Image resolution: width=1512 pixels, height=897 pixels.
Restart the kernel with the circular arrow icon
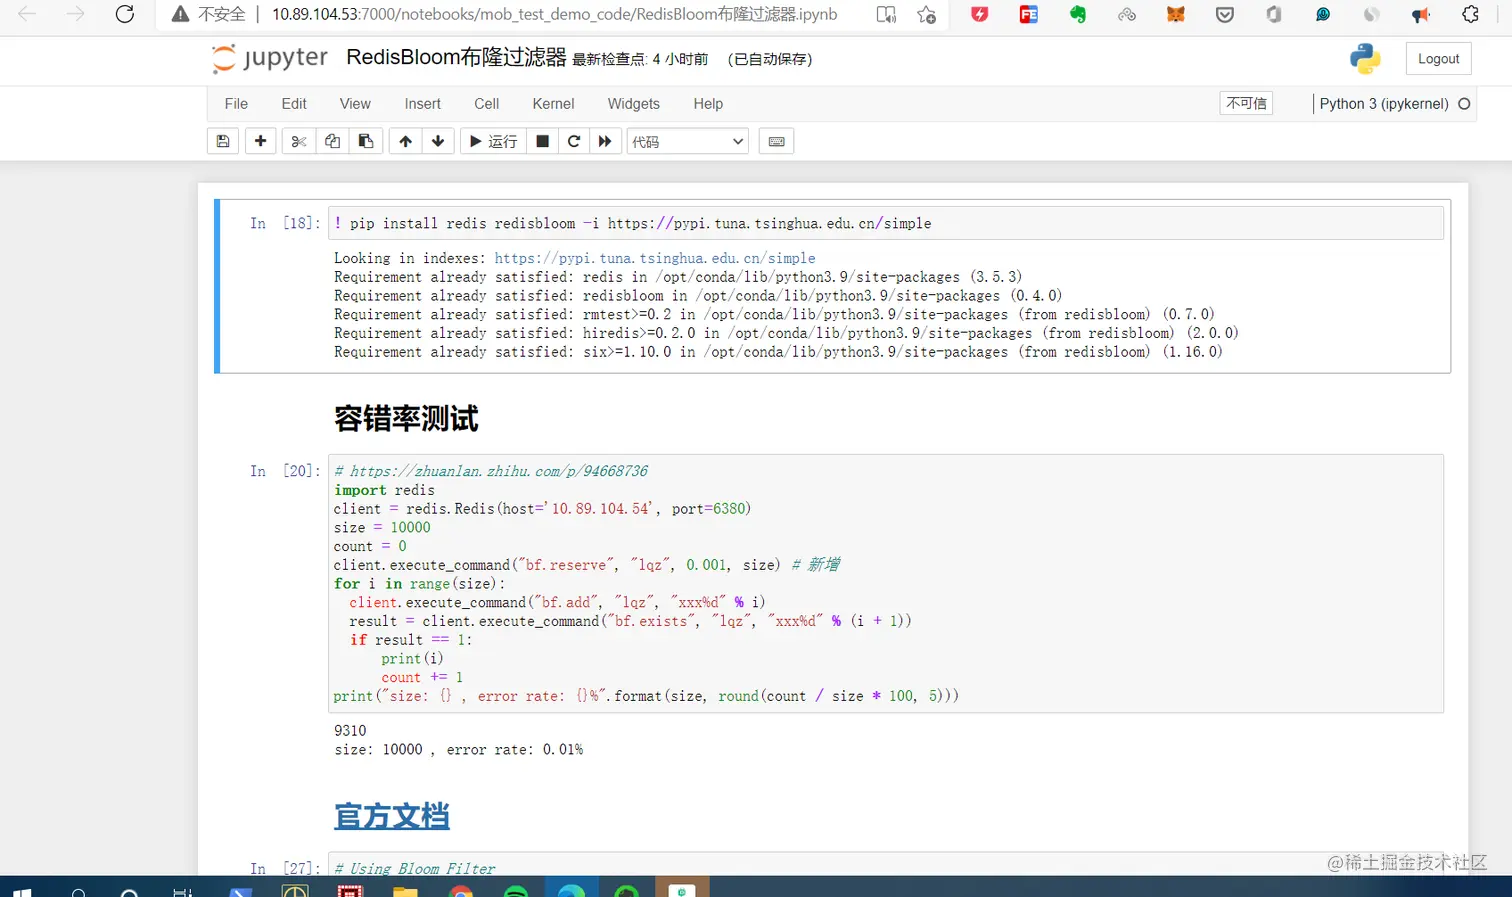pyautogui.click(x=574, y=141)
